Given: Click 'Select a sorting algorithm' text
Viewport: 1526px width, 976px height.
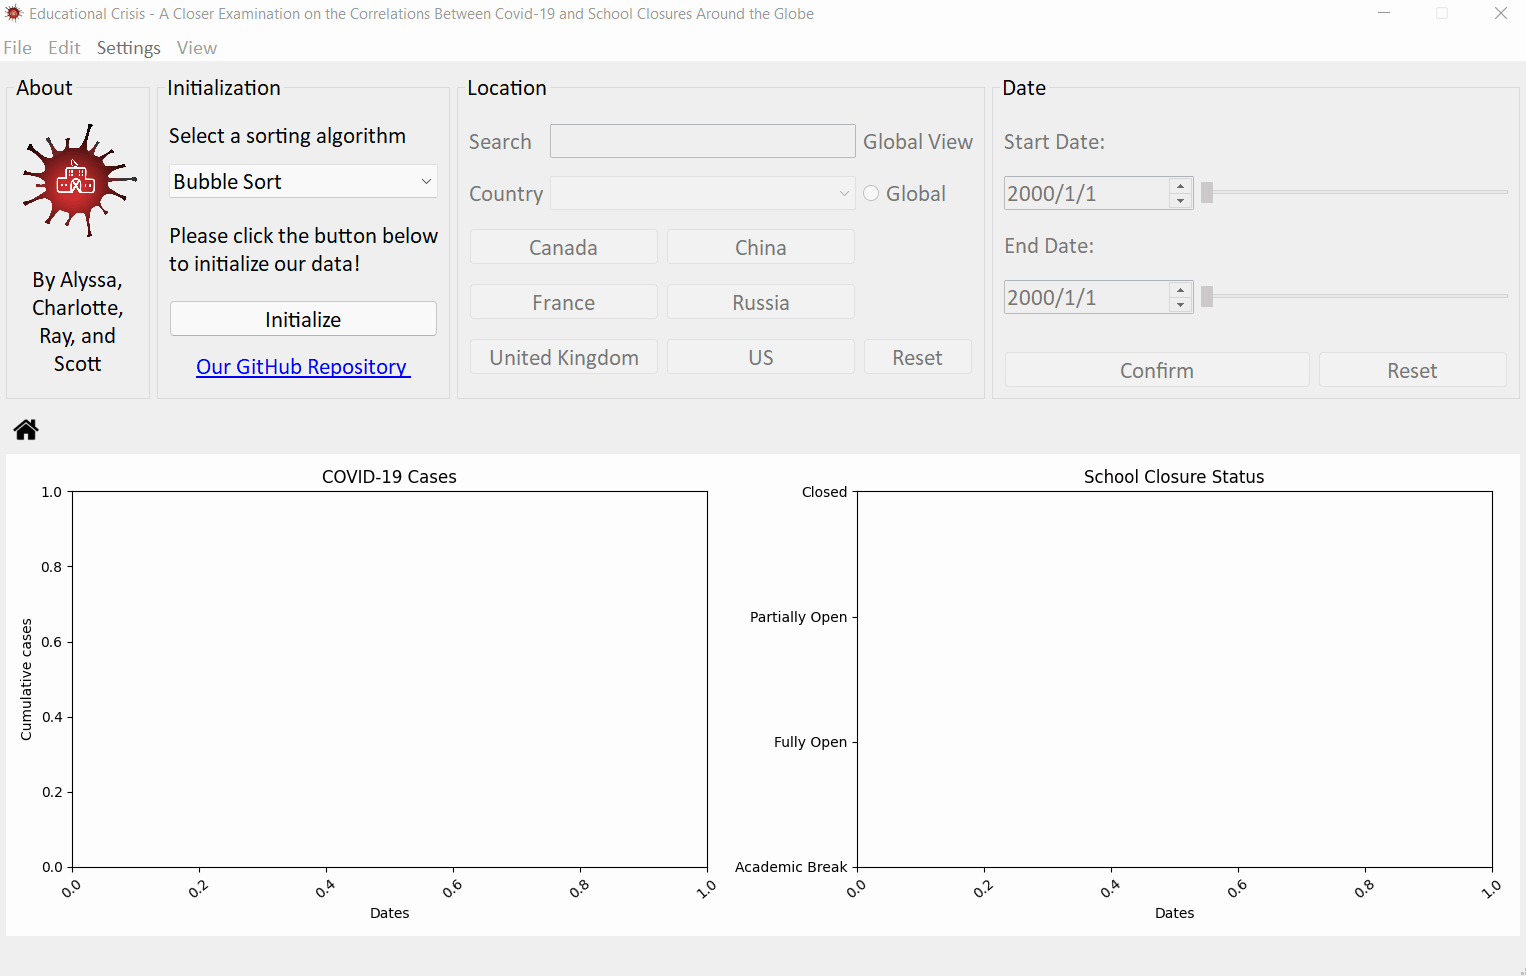Looking at the screenshot, I should click(x=287, y=136).
